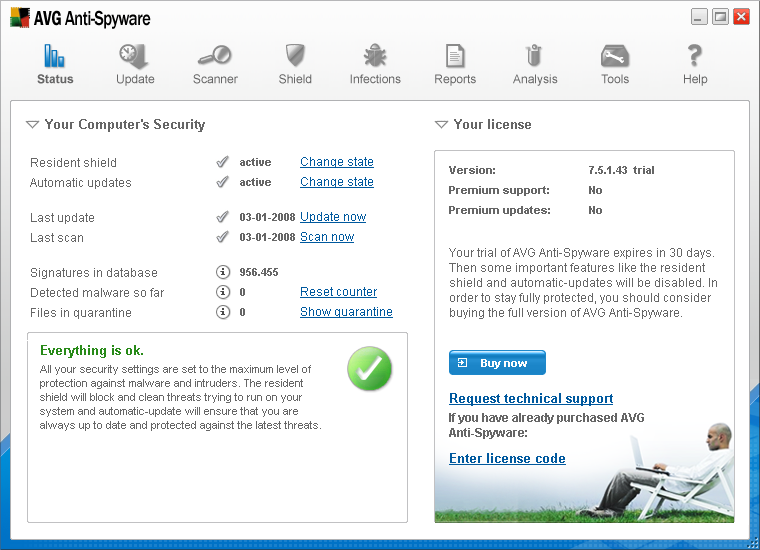The width and height of the screenshot is (760, 550).
Task: Open the Status section
Action: click(55, 64)
